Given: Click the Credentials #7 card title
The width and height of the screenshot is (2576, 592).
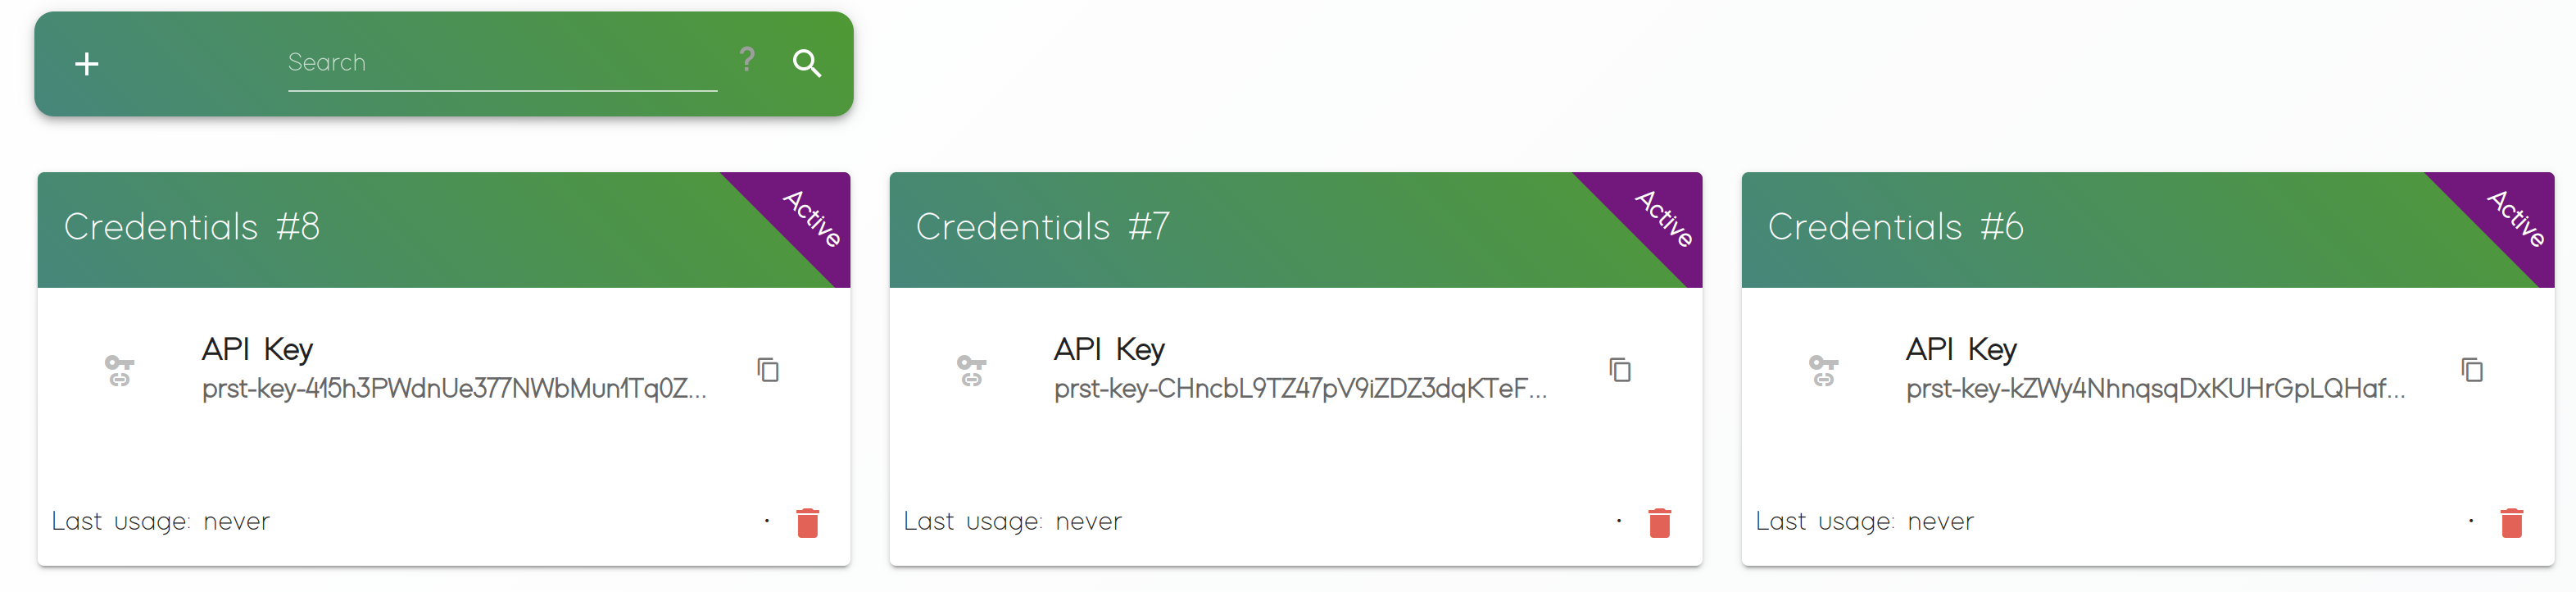Looking at the screenshot, I should [x=1042, y=227].
